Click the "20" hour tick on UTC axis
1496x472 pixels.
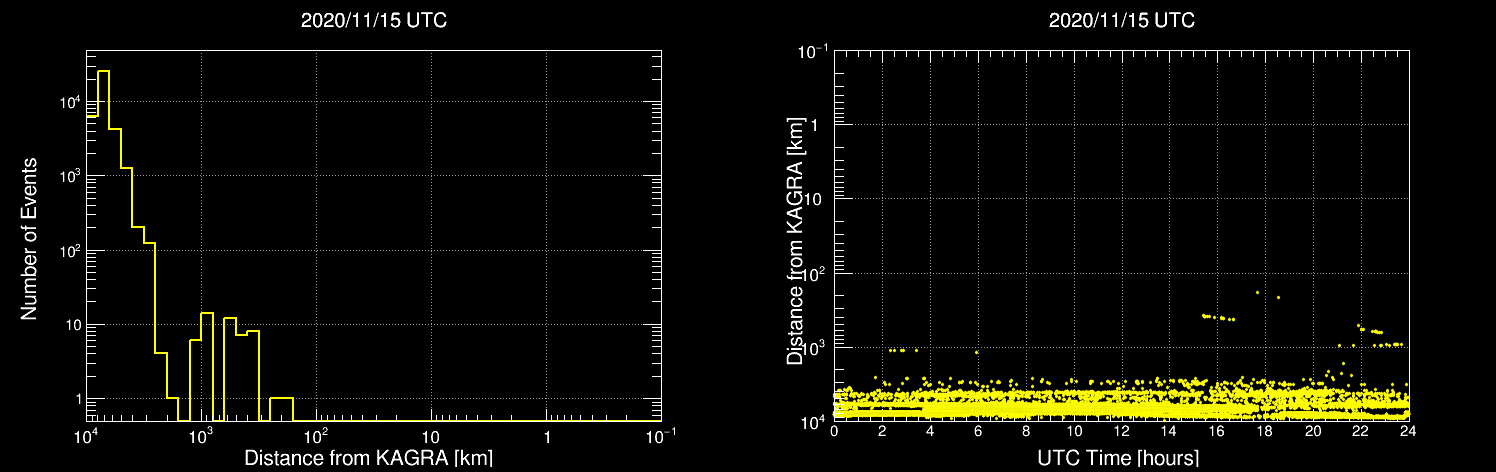pos(1313,432)
